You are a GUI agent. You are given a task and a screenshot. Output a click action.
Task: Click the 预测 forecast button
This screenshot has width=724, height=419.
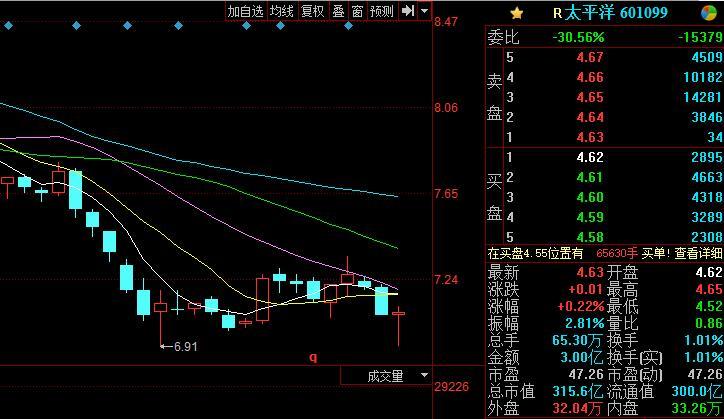[382, 11]
